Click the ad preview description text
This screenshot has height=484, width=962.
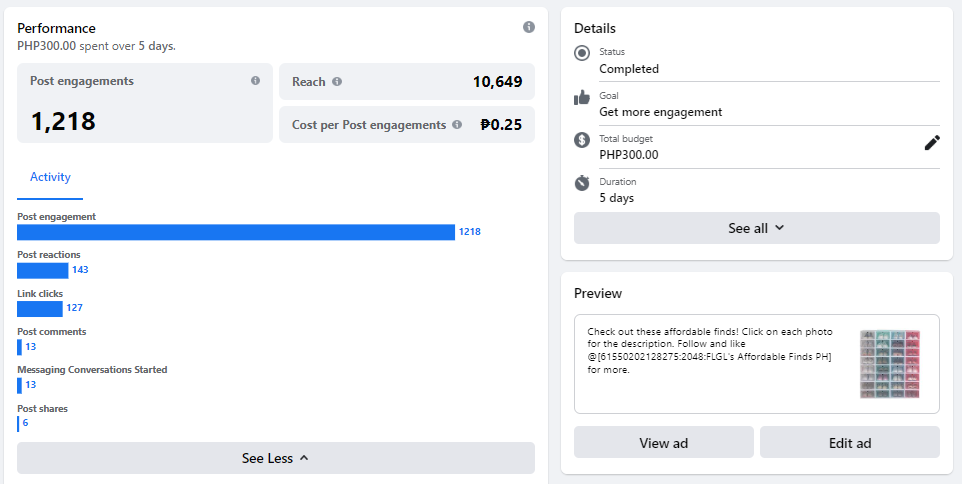710,350
